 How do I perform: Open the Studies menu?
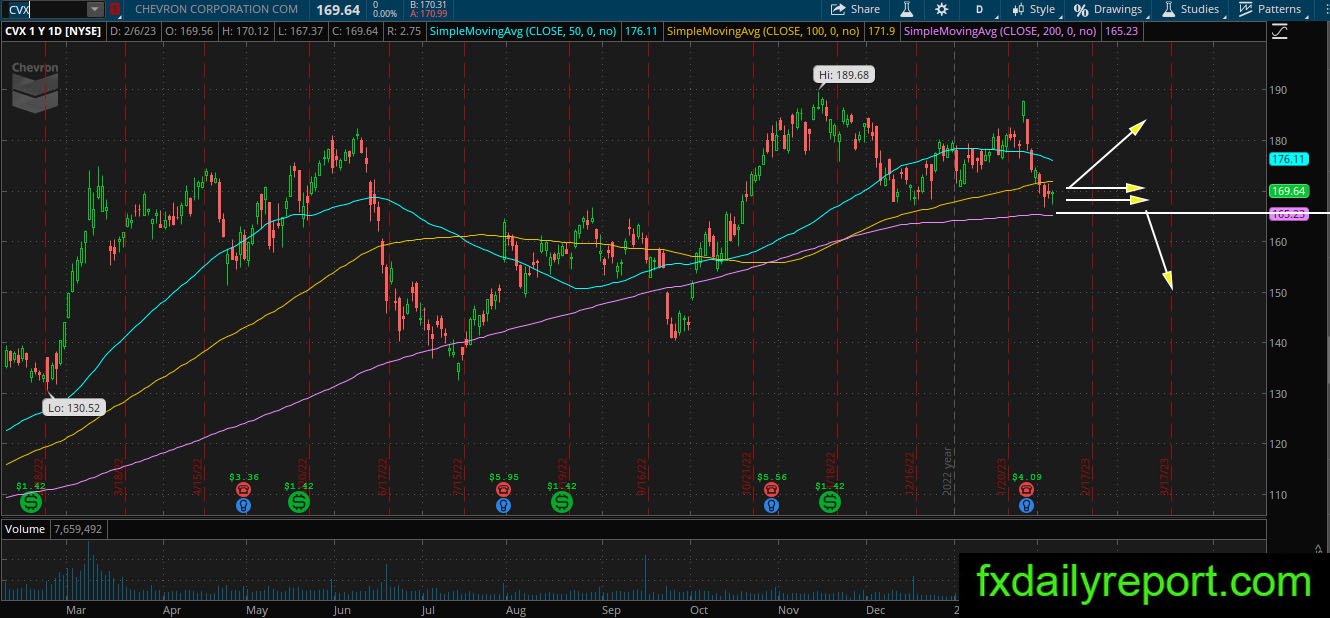[x=1190, y=9]
